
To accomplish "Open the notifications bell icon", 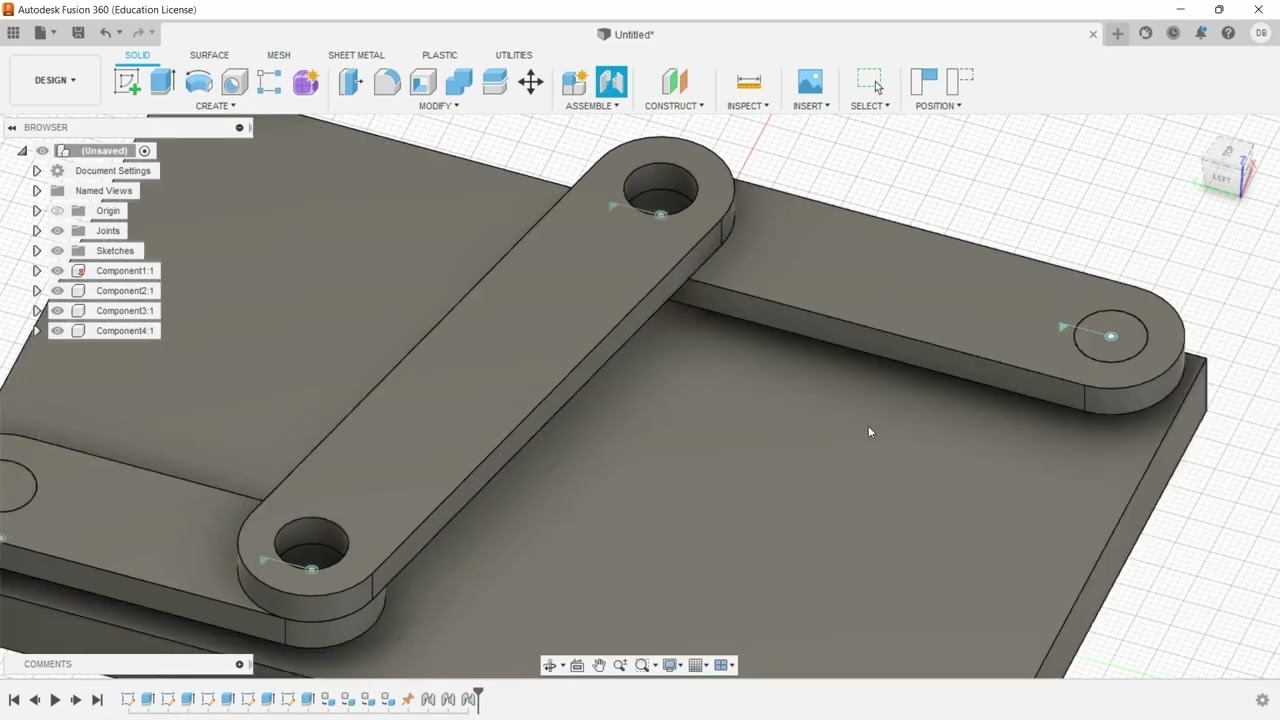I will pyautogui.click(x=1201, y=33).
